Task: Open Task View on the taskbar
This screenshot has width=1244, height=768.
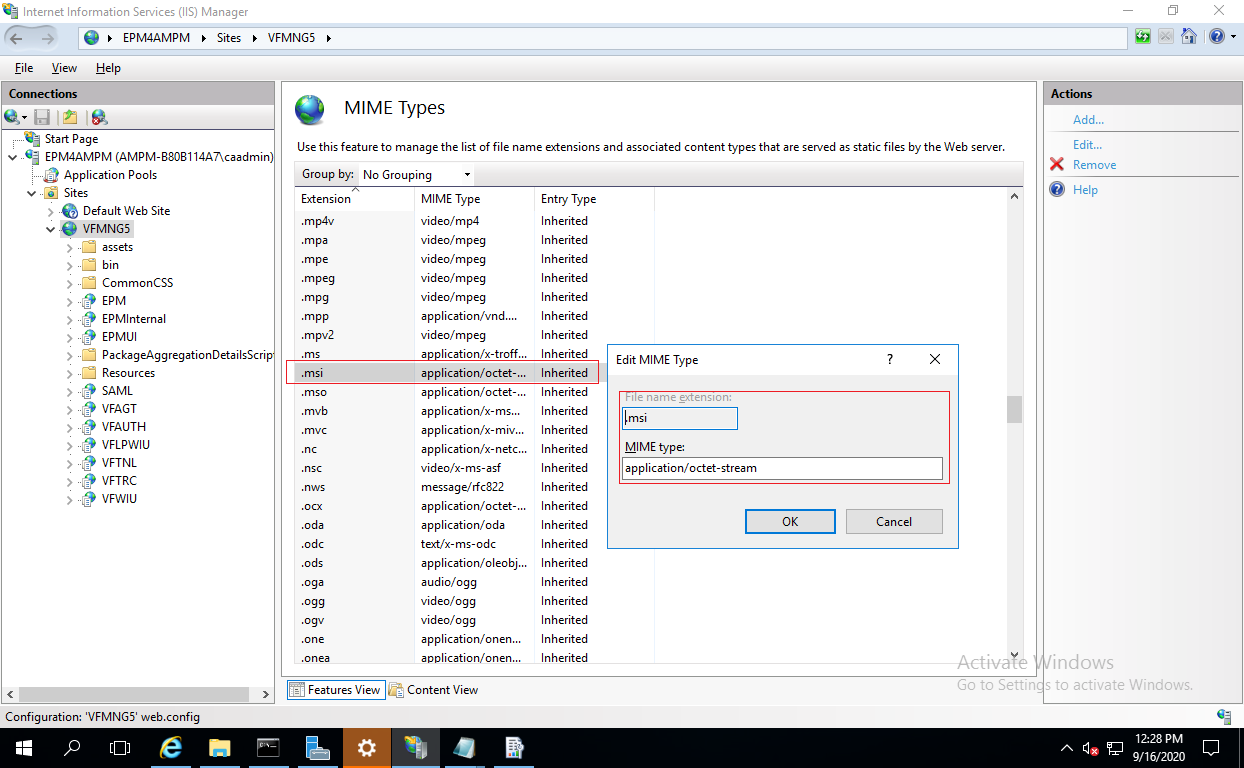Action: (120, 747)
